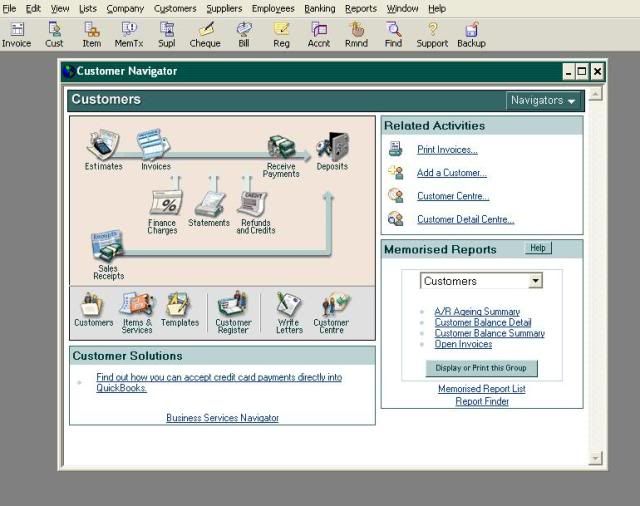Open the Customer Detail Centre link
The image size is (640, 506).
click(465, 220)
